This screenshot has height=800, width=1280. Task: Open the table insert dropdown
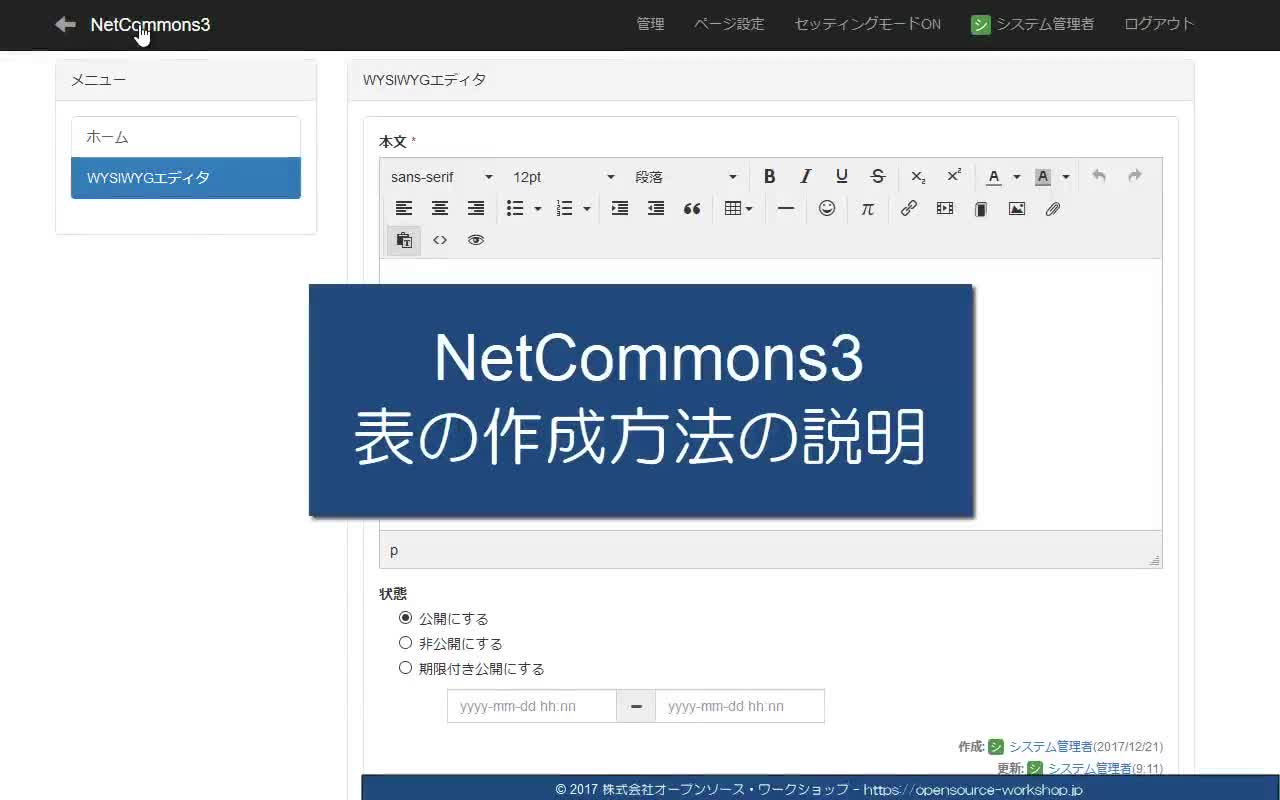738,209
